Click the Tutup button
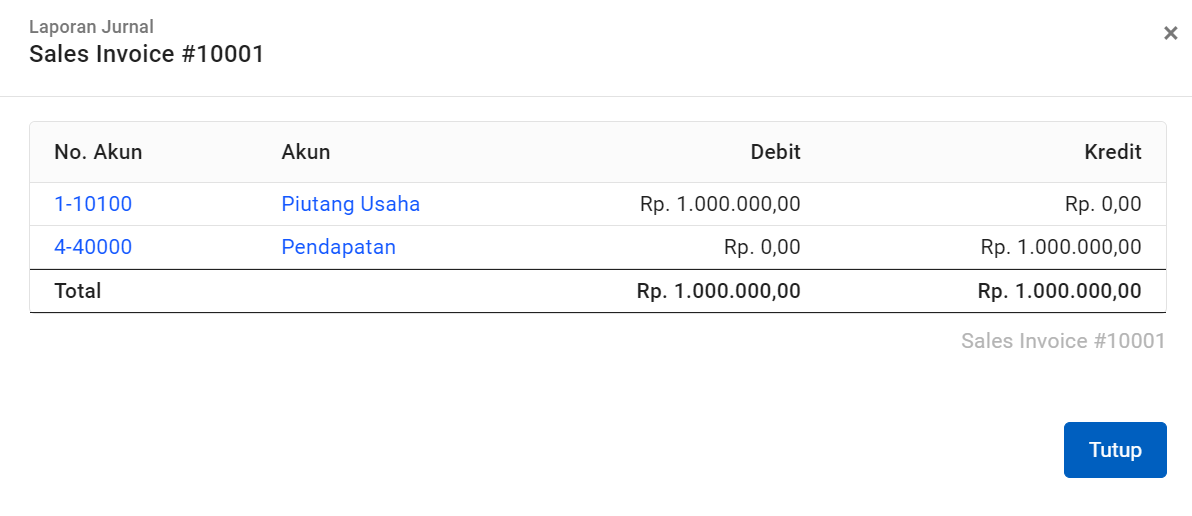This screenshot has height=516, width=1192. 1115,450
